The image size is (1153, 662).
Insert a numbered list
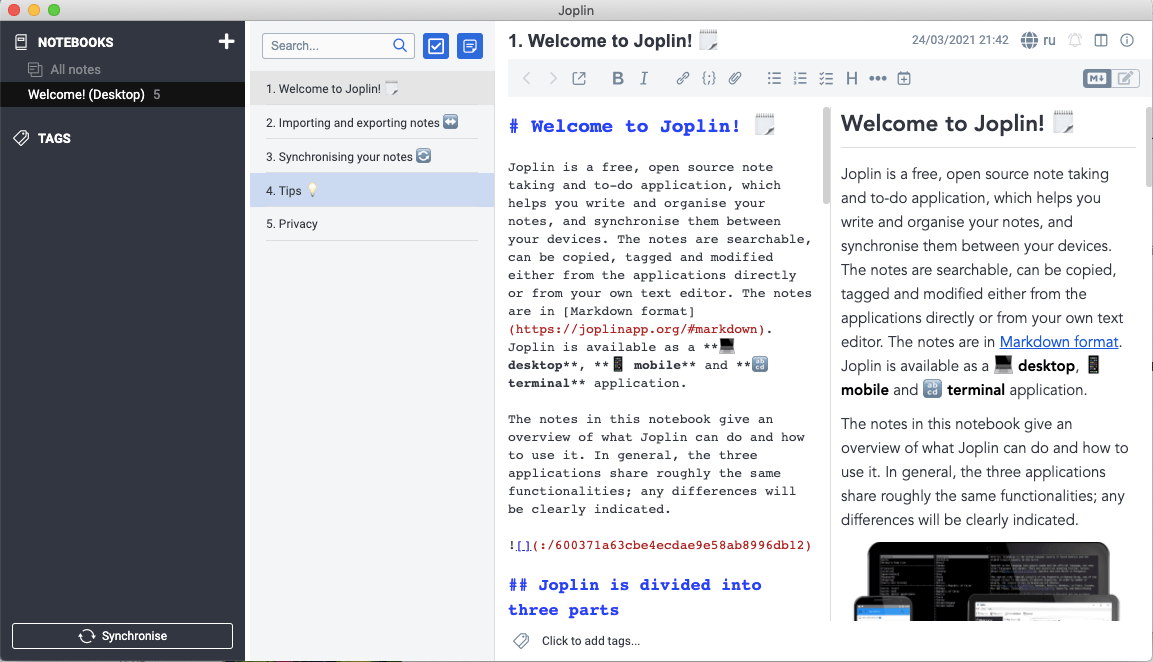(x=800, y=78)
